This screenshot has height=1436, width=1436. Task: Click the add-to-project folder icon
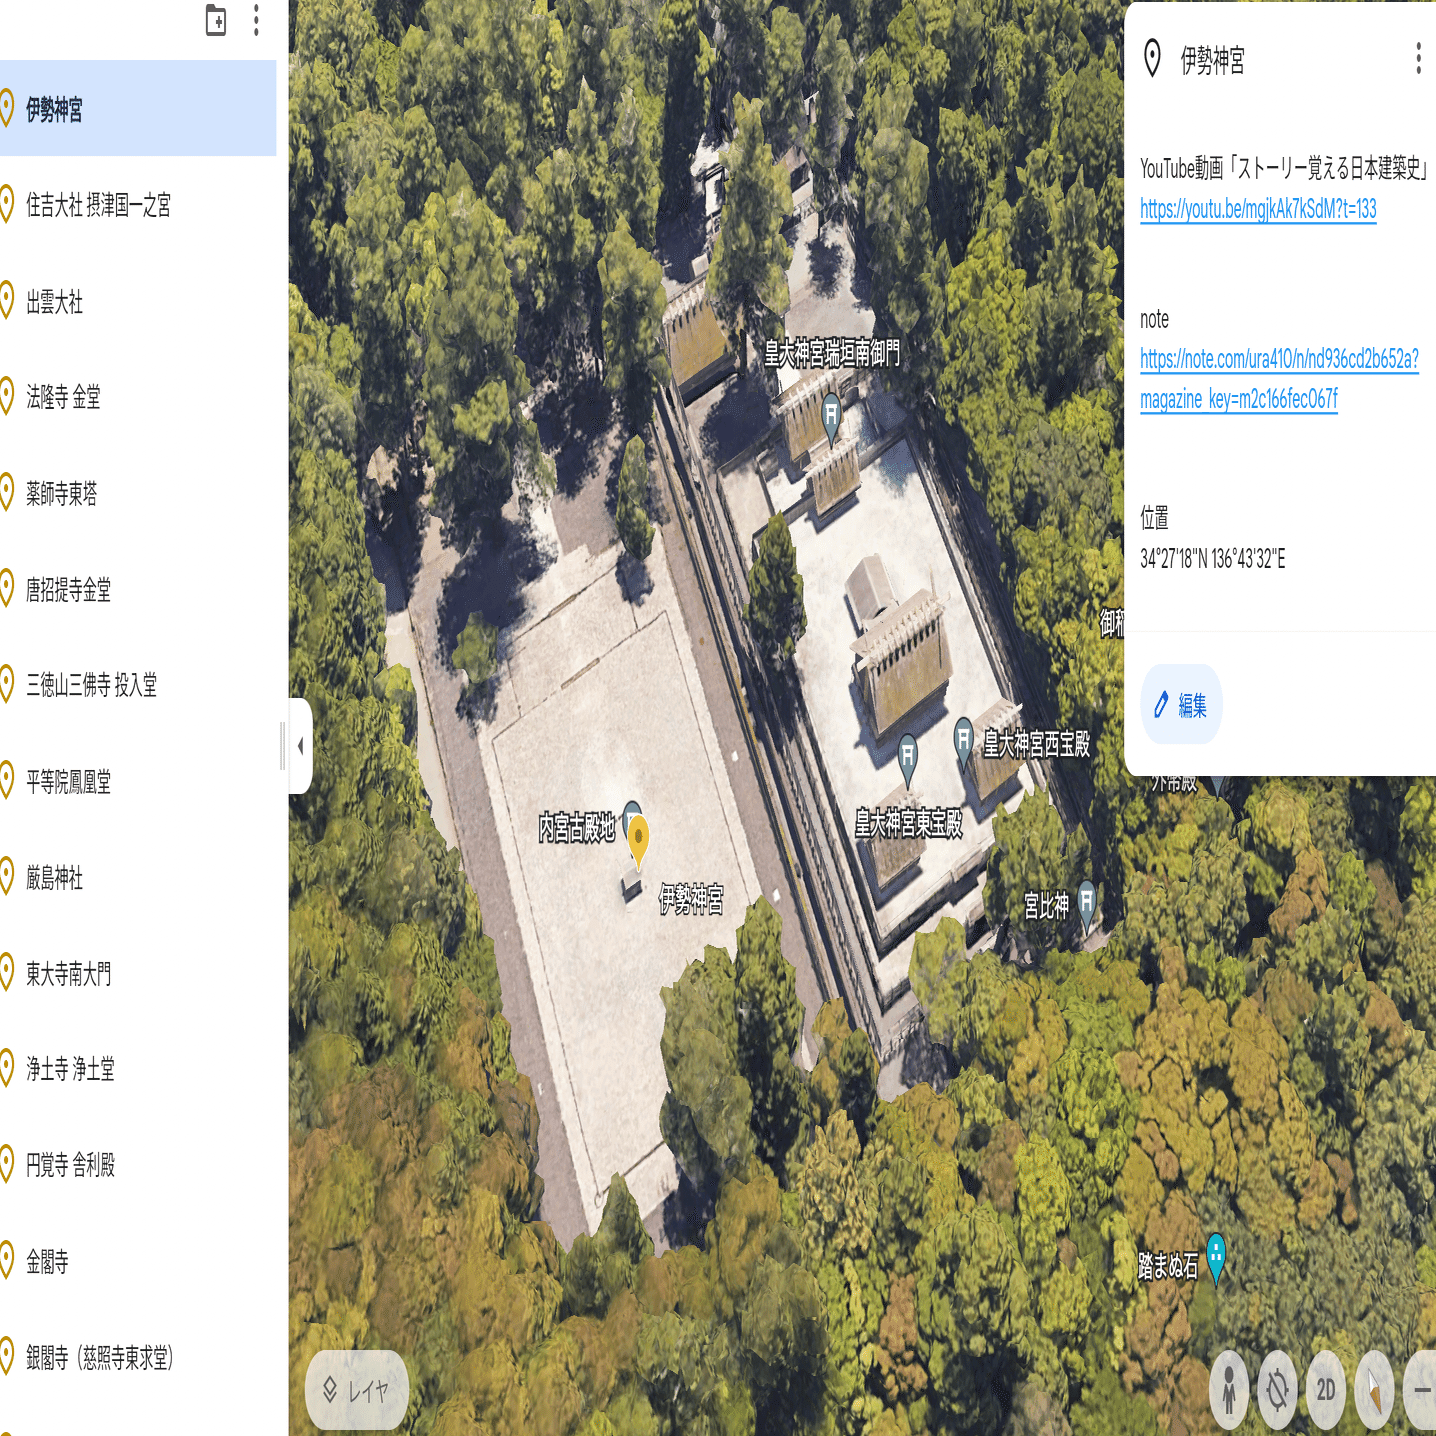216,20
